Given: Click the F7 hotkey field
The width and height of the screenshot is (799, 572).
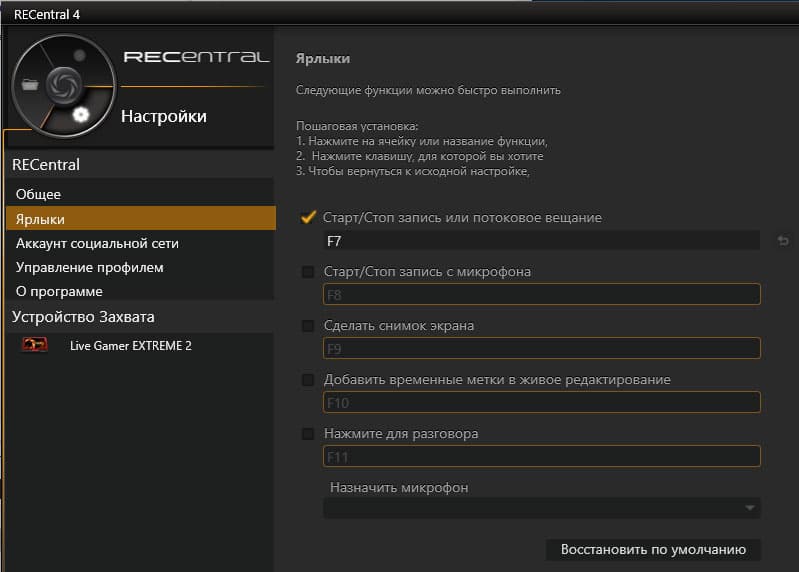Looking at the screenshot, I should [540, 241].
